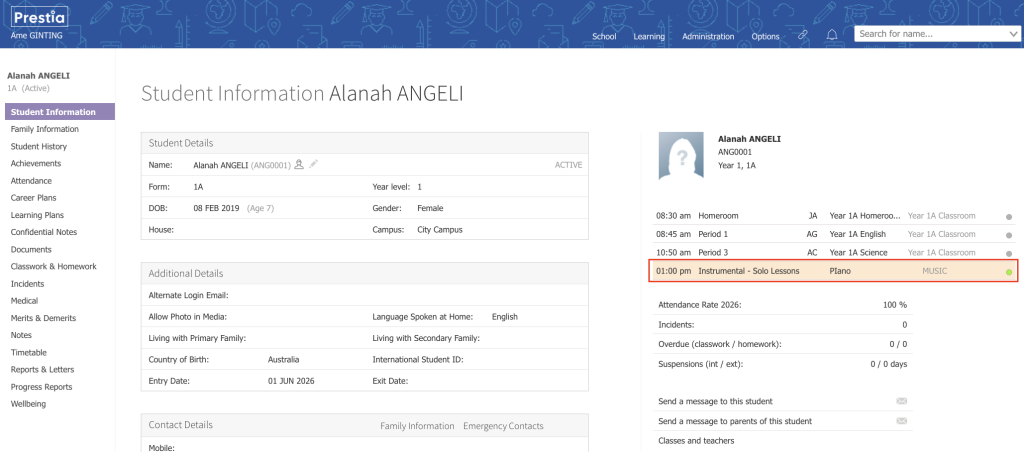Open the Administration menu
The height and width of the screenshot is (452, 1024).
(708, 37)
